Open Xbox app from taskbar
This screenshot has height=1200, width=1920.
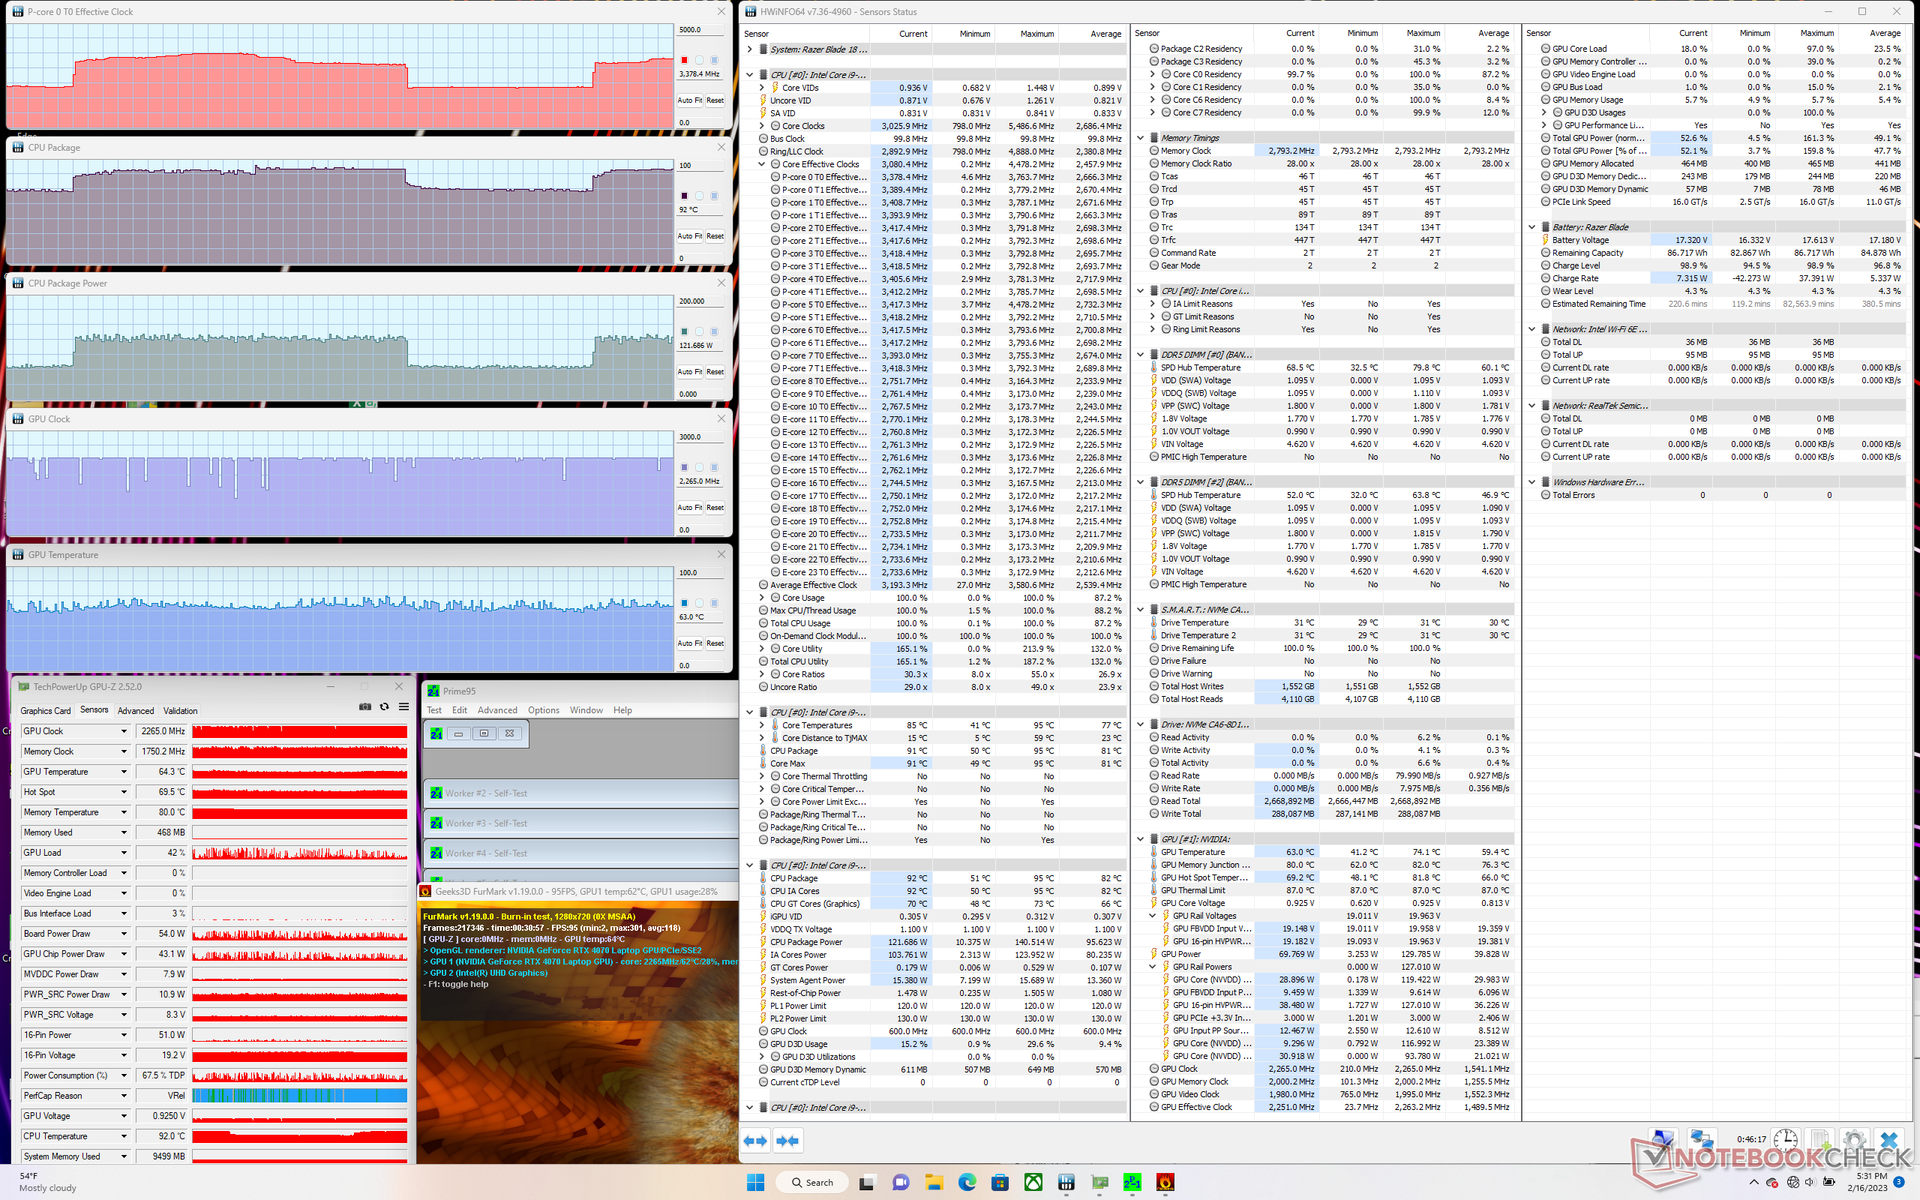tap(1033, 1182)
